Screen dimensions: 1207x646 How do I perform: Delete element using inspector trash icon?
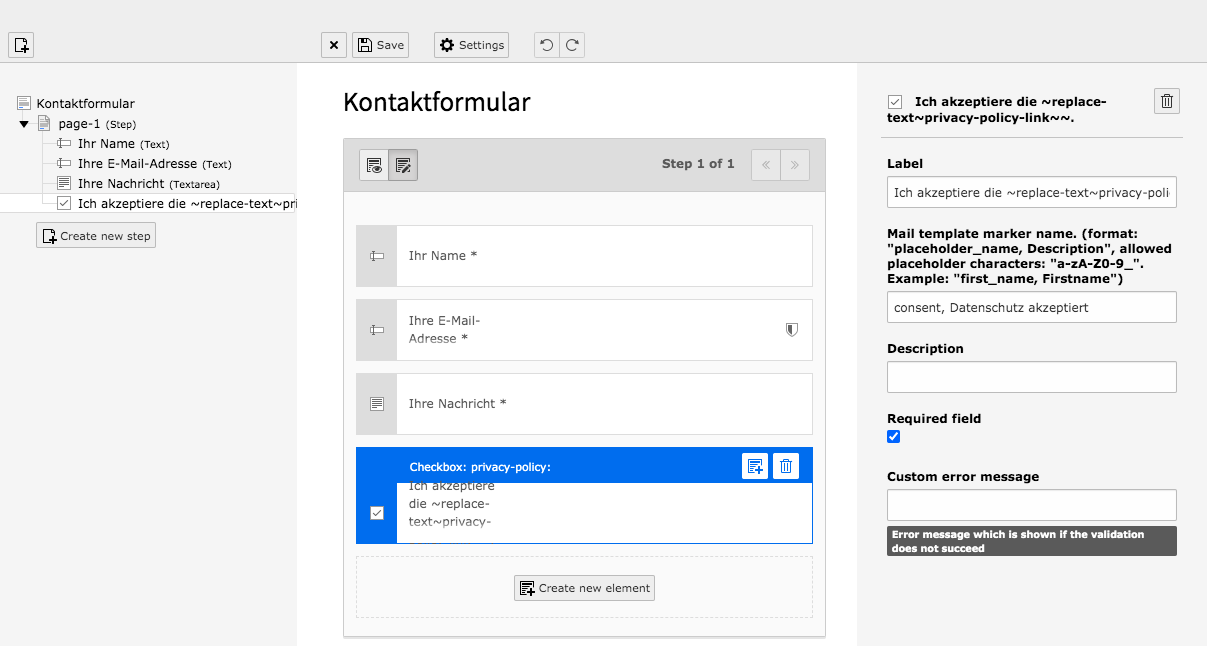click(1168, 101)
